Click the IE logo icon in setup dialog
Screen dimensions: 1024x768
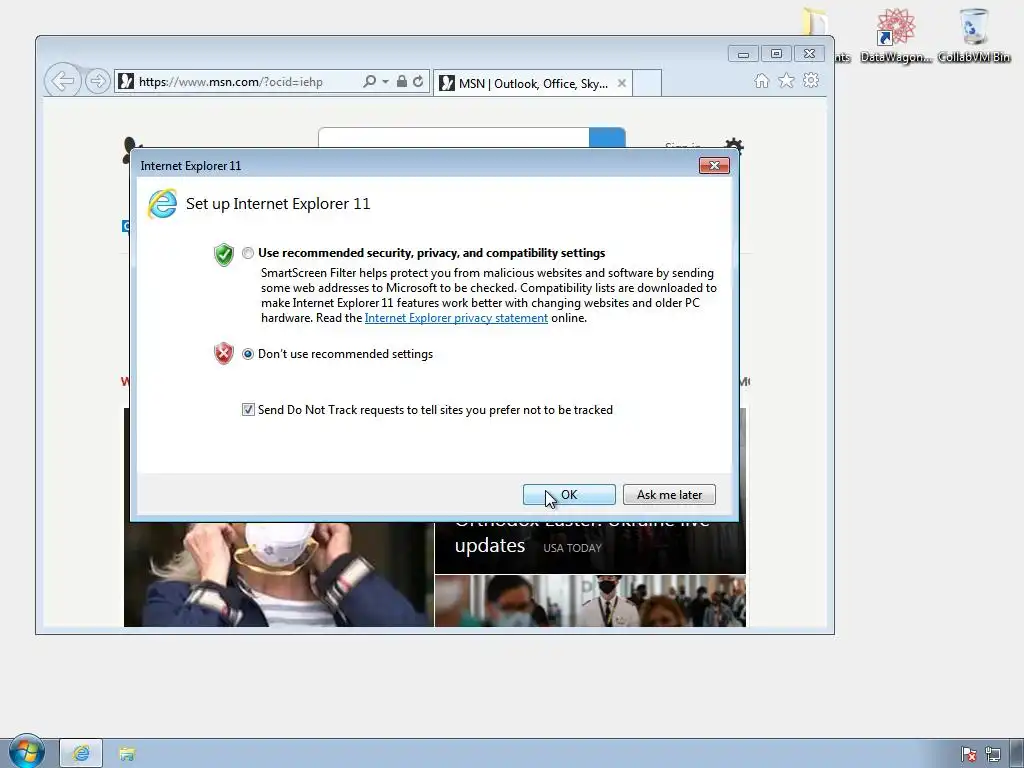click(x=162, y=204)
